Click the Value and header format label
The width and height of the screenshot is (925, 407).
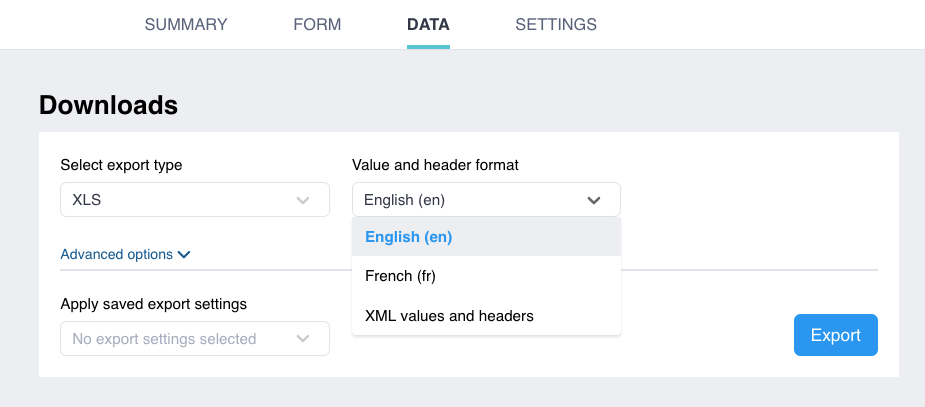coord(435,165)
